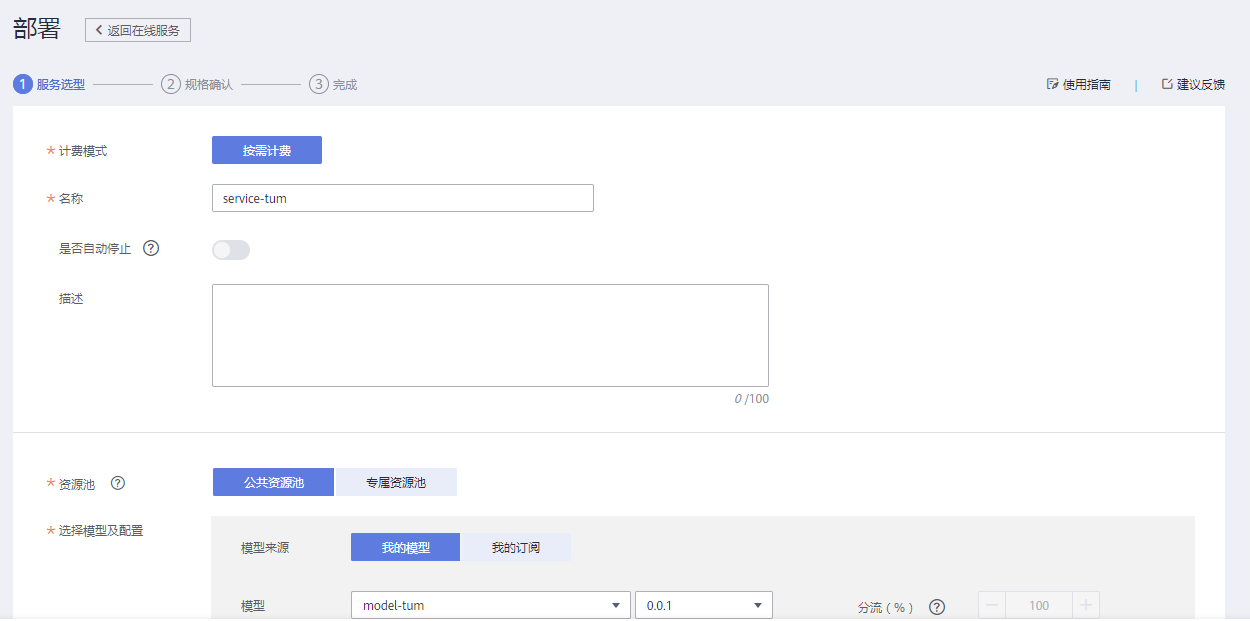The height and width of the screenshot is (621, 1250).
Task: Click the help icon next to 资源池
Action: tap(118, 483)
